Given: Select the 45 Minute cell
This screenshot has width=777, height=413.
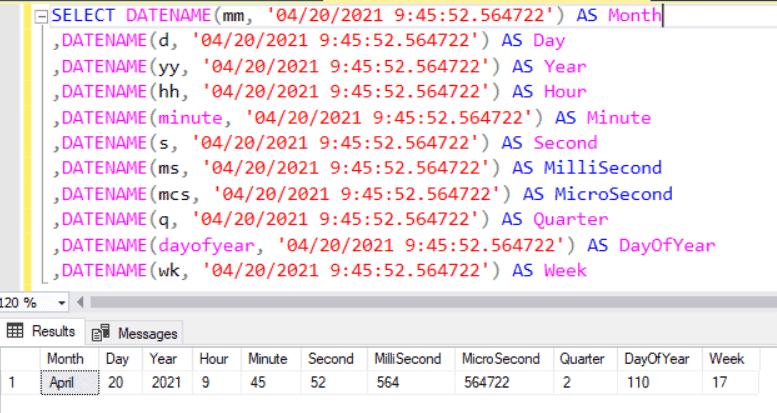Looking at the screenshot, I should pyautogui.click(x=258, y=381).
